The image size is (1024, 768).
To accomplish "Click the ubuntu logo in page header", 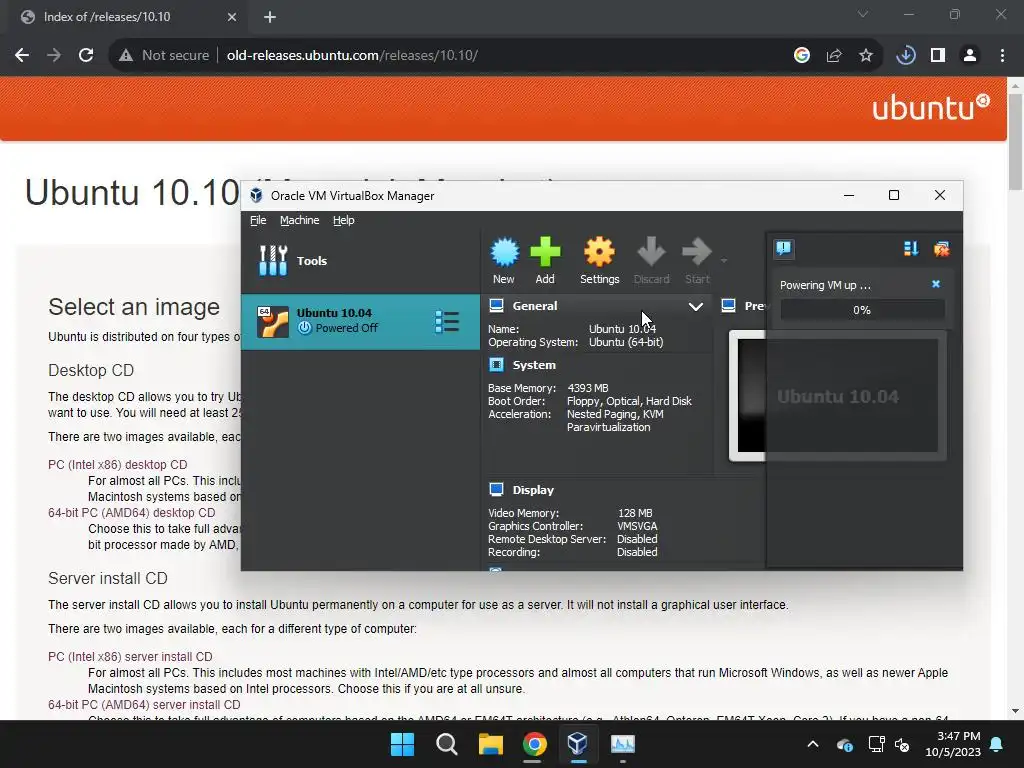I will tap(931, 108).
